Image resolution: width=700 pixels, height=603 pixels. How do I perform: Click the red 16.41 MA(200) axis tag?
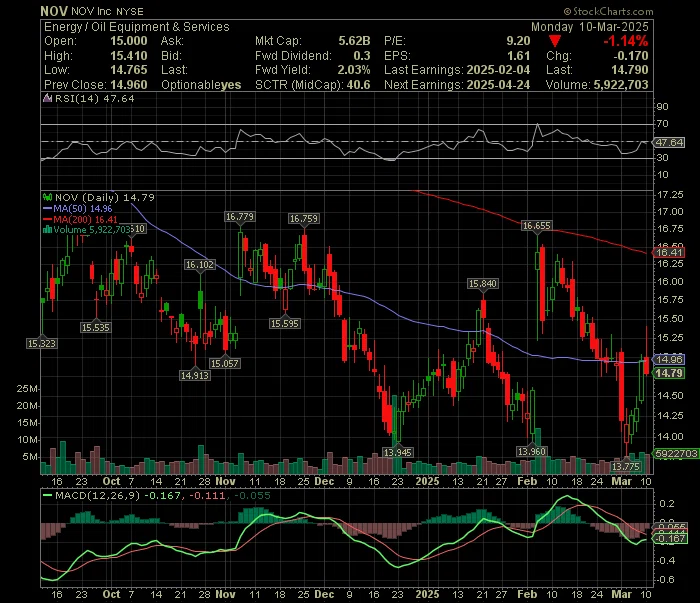[668, 253]
